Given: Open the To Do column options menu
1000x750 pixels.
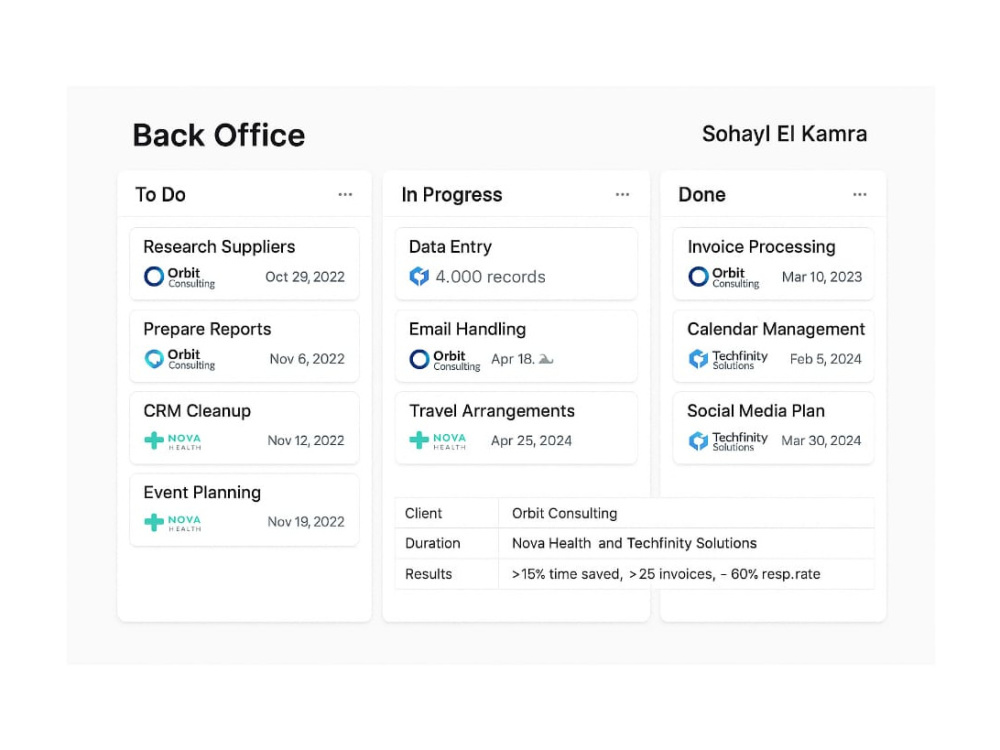Looking at the screenshot, I should tap(345, 195).
